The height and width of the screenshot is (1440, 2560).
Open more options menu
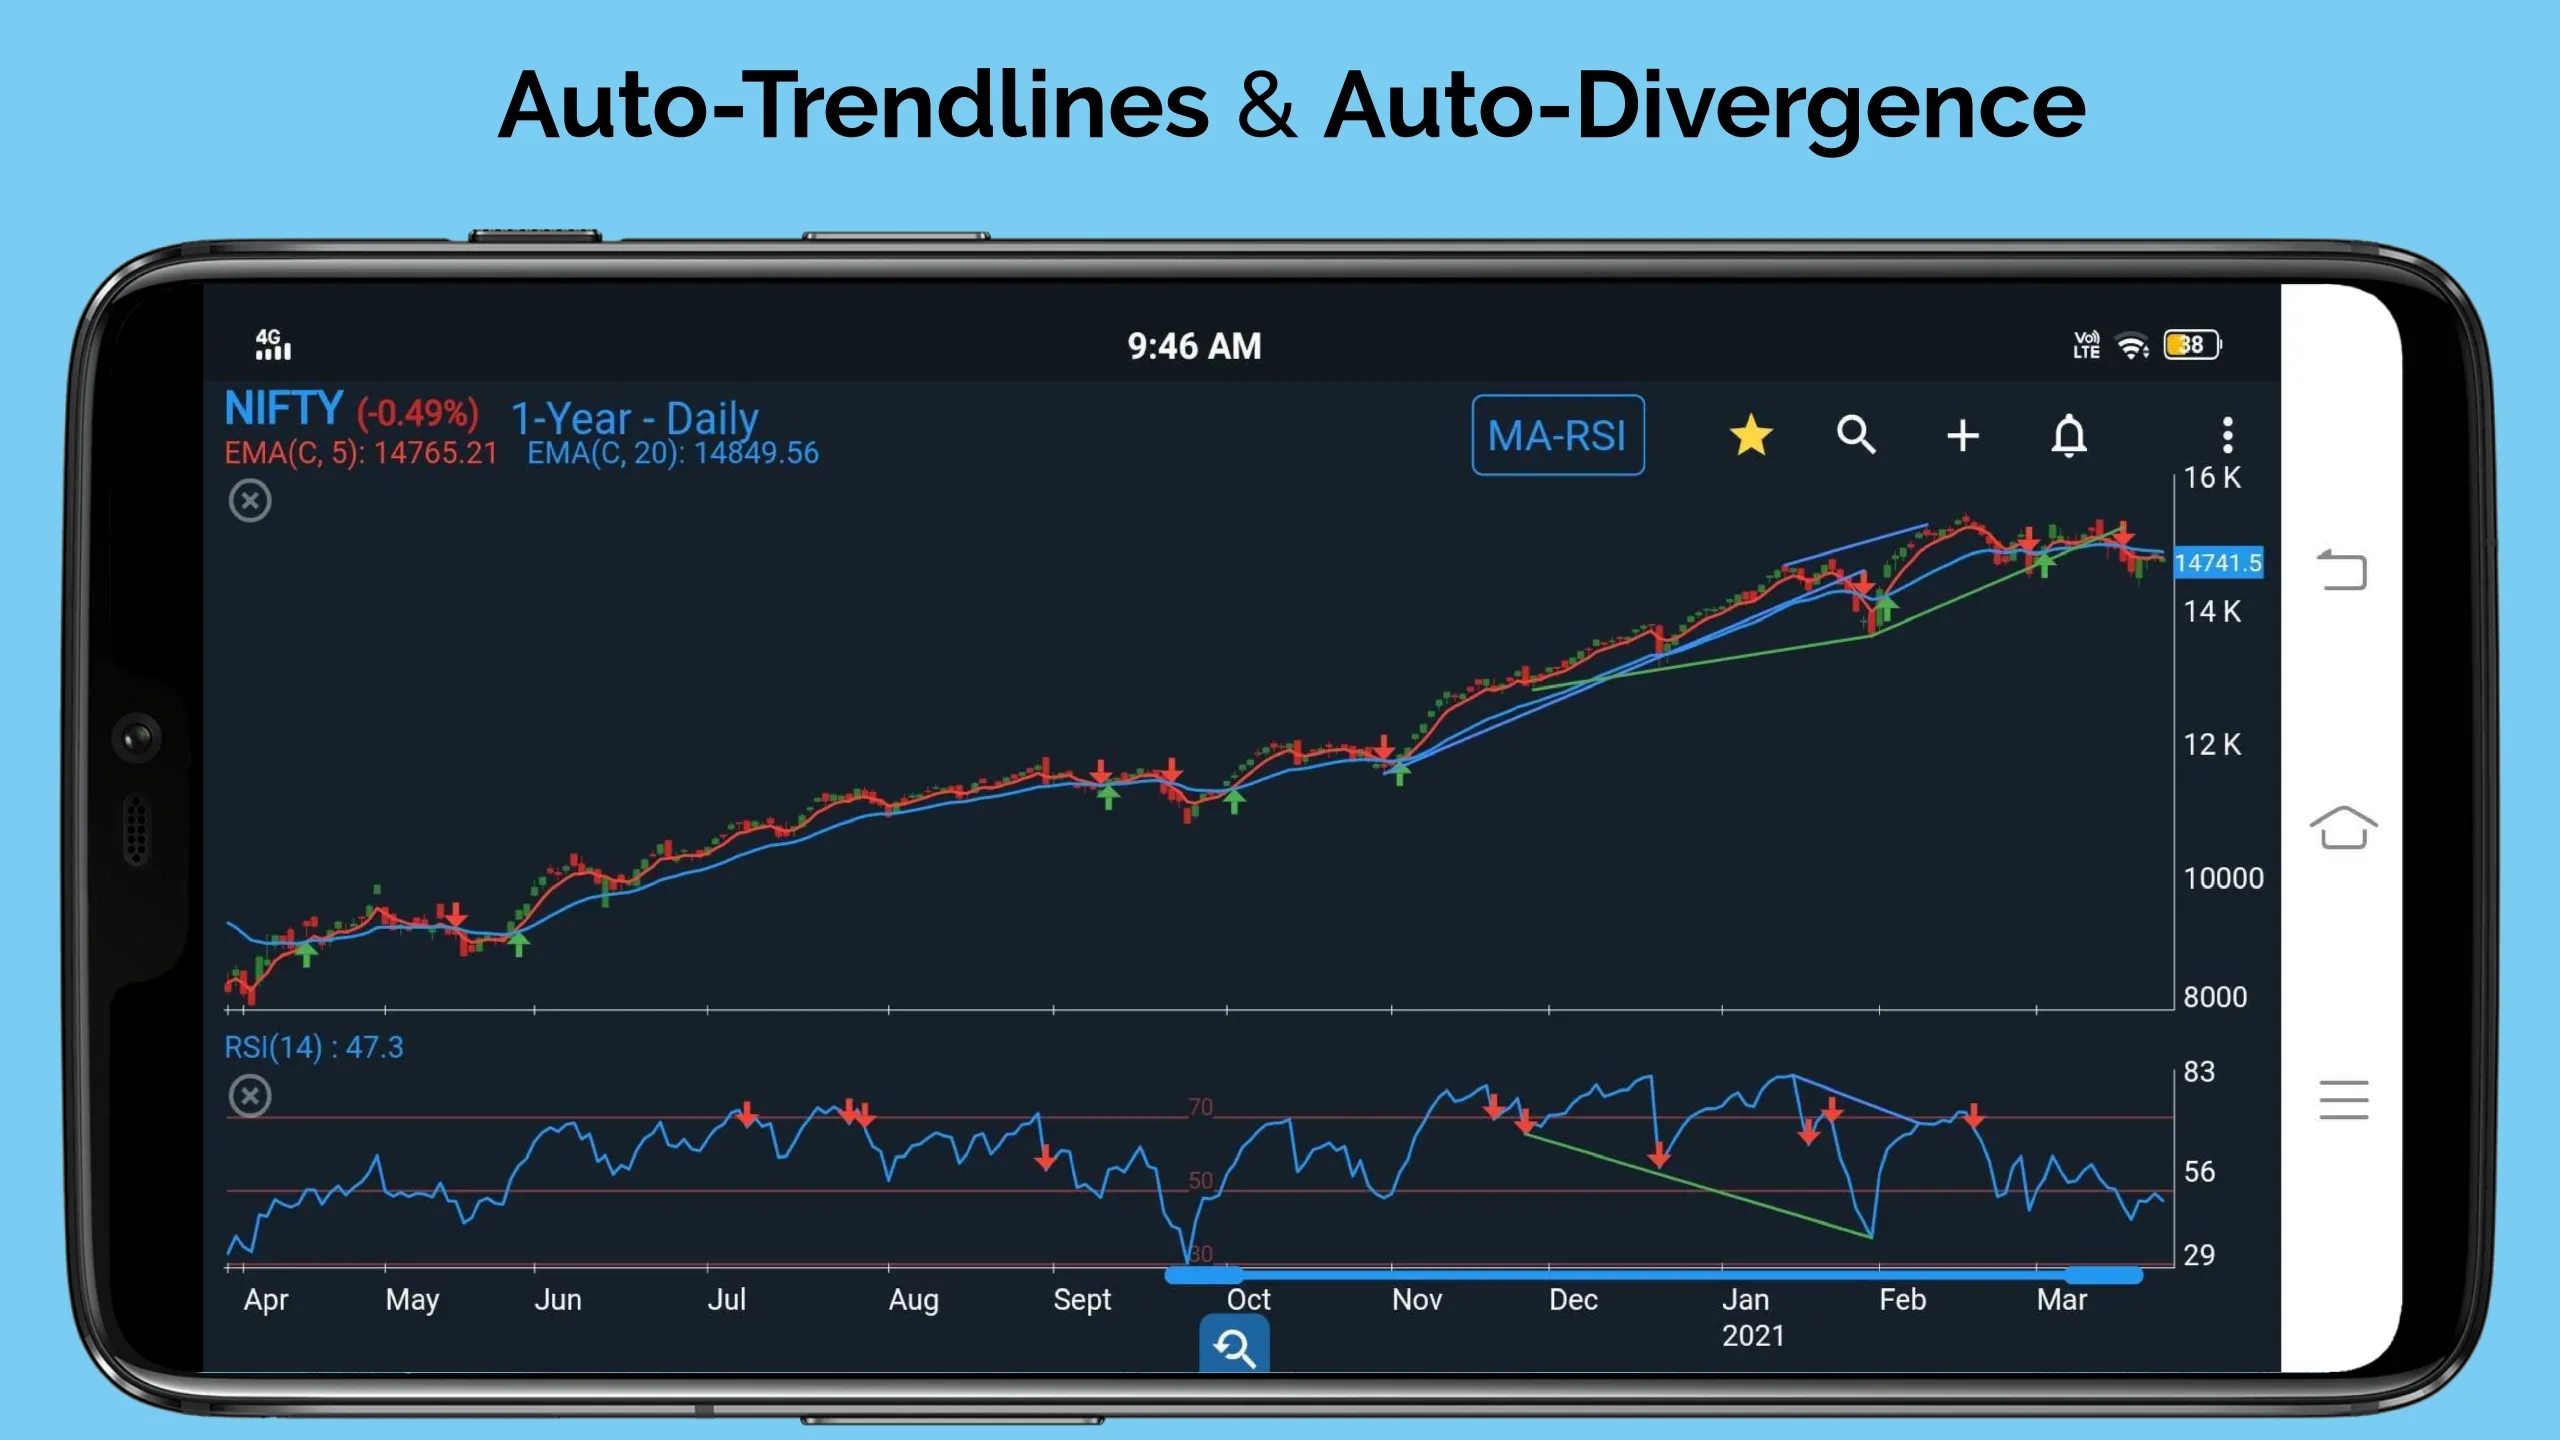[x=2226, y=434]
